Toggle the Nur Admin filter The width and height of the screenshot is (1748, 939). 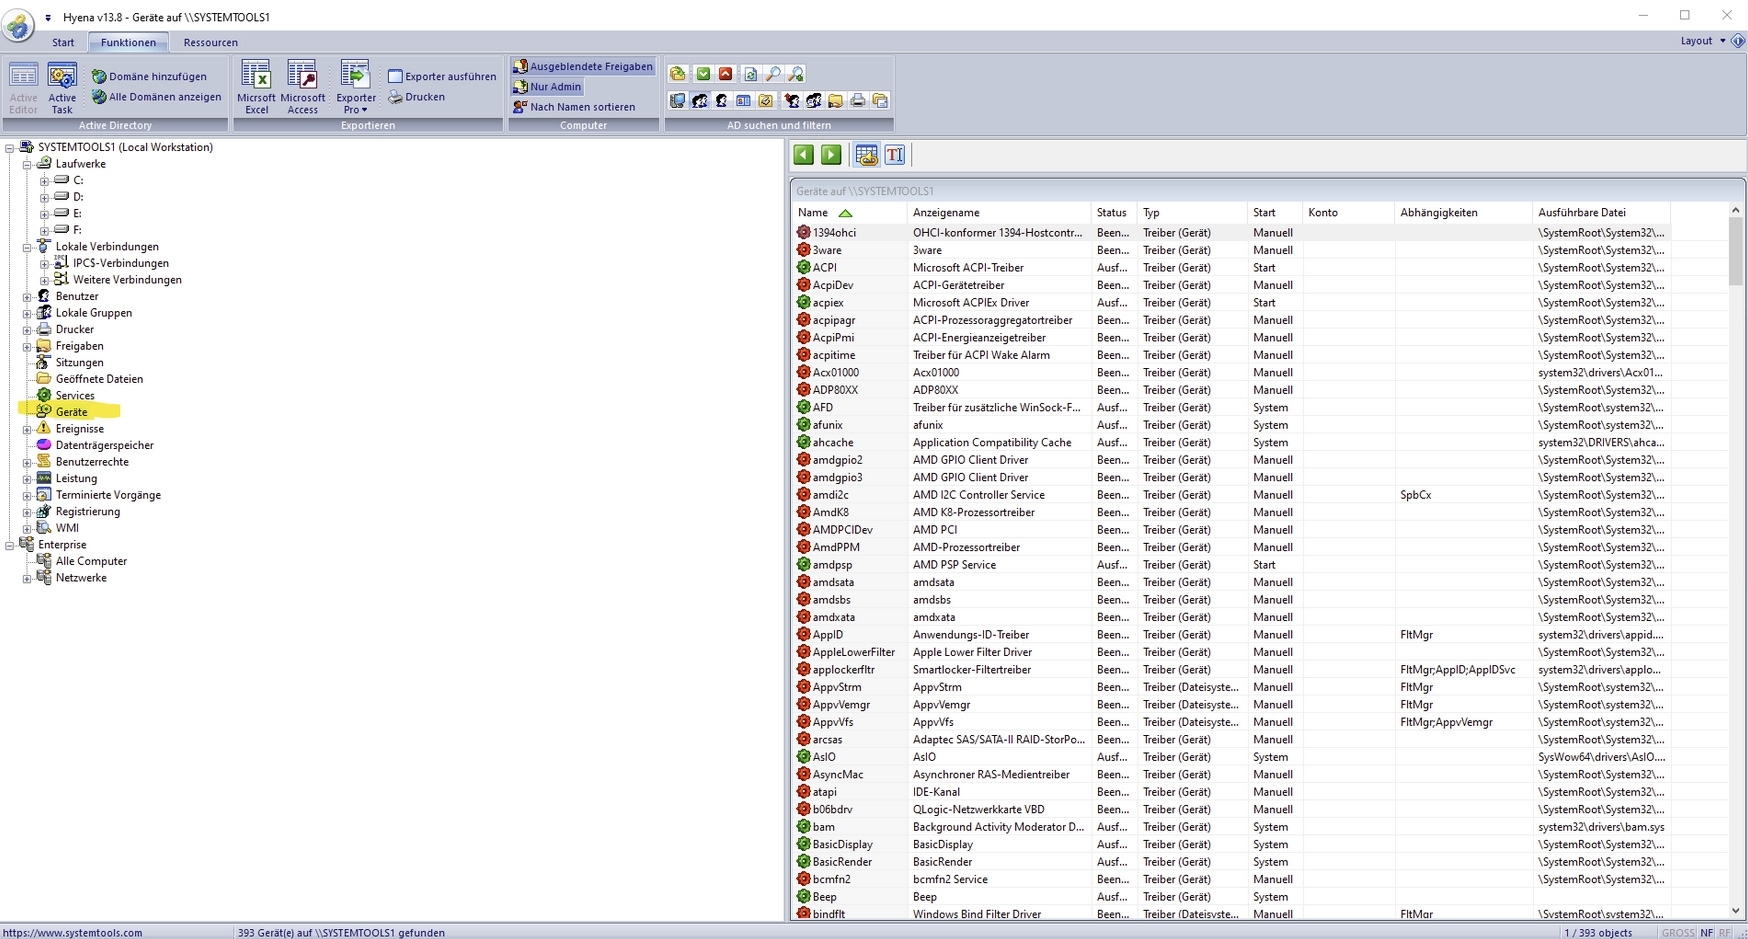(x=547, y=87)
